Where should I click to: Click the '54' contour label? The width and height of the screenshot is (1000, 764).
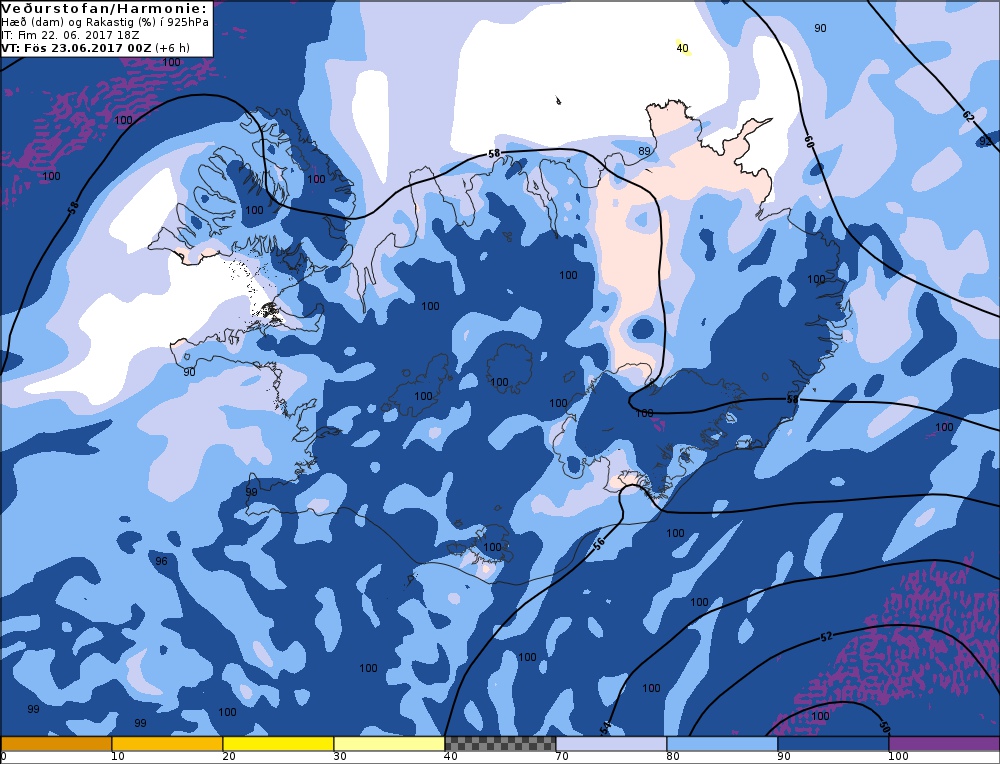[x=605, y=726]
